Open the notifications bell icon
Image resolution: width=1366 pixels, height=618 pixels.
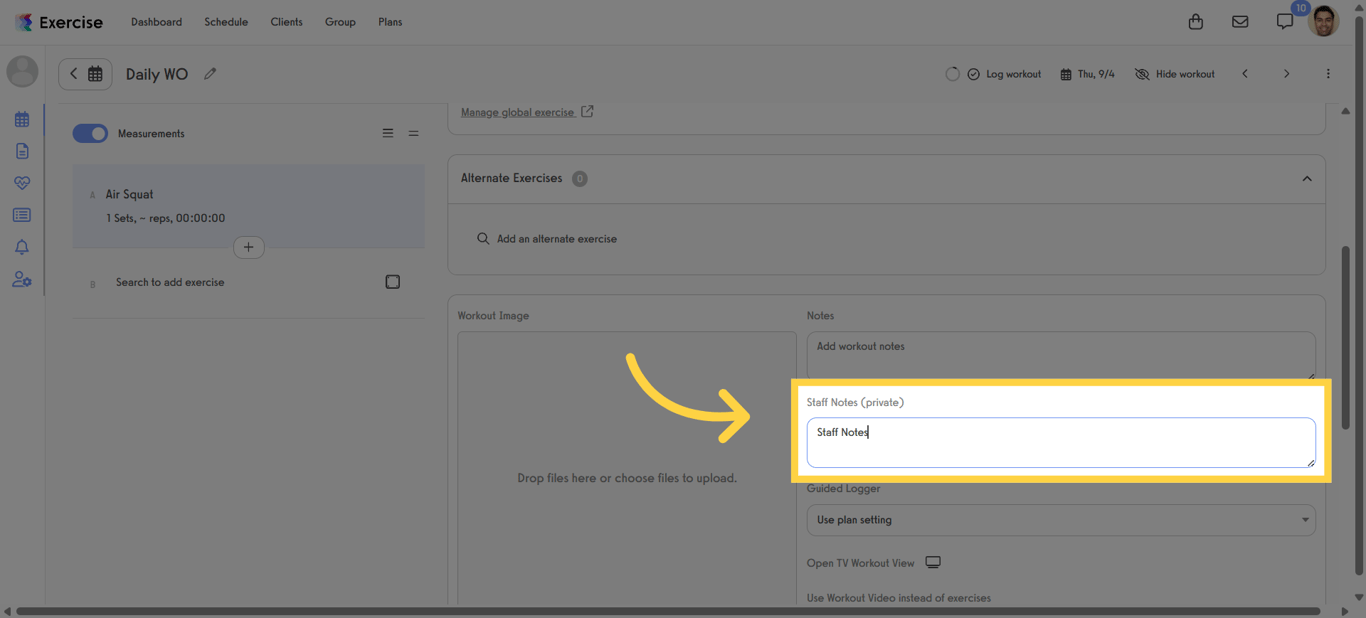click(22, 246)
